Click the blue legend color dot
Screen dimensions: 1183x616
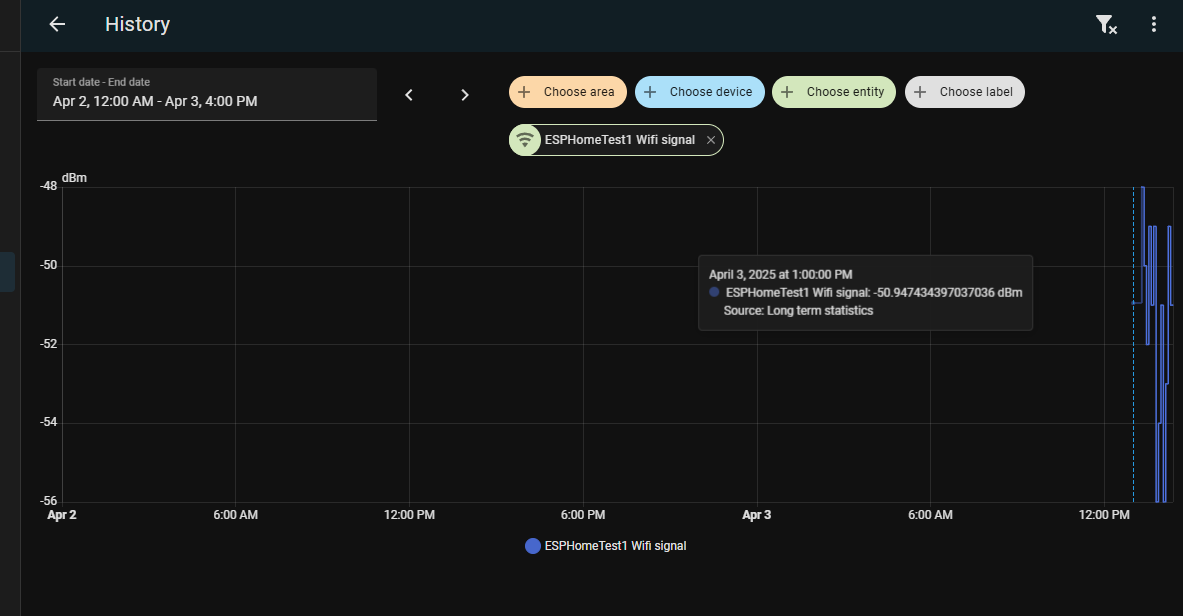533,546
